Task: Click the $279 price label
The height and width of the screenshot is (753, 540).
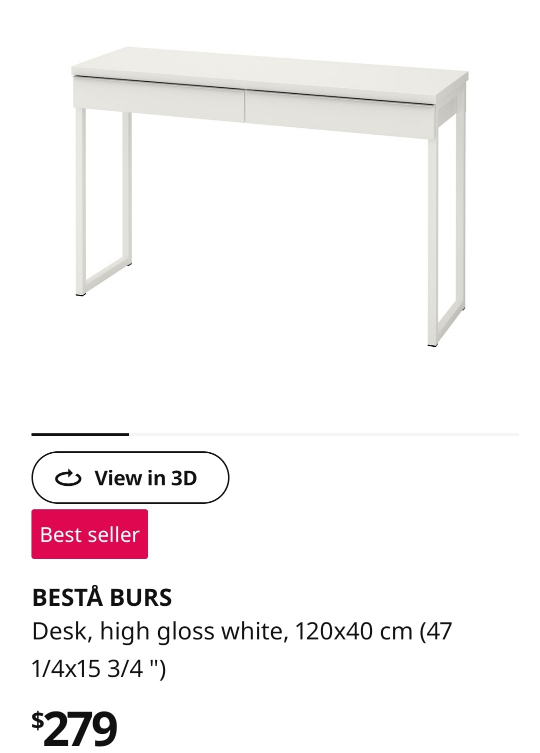Action: (x=74, y=728)
